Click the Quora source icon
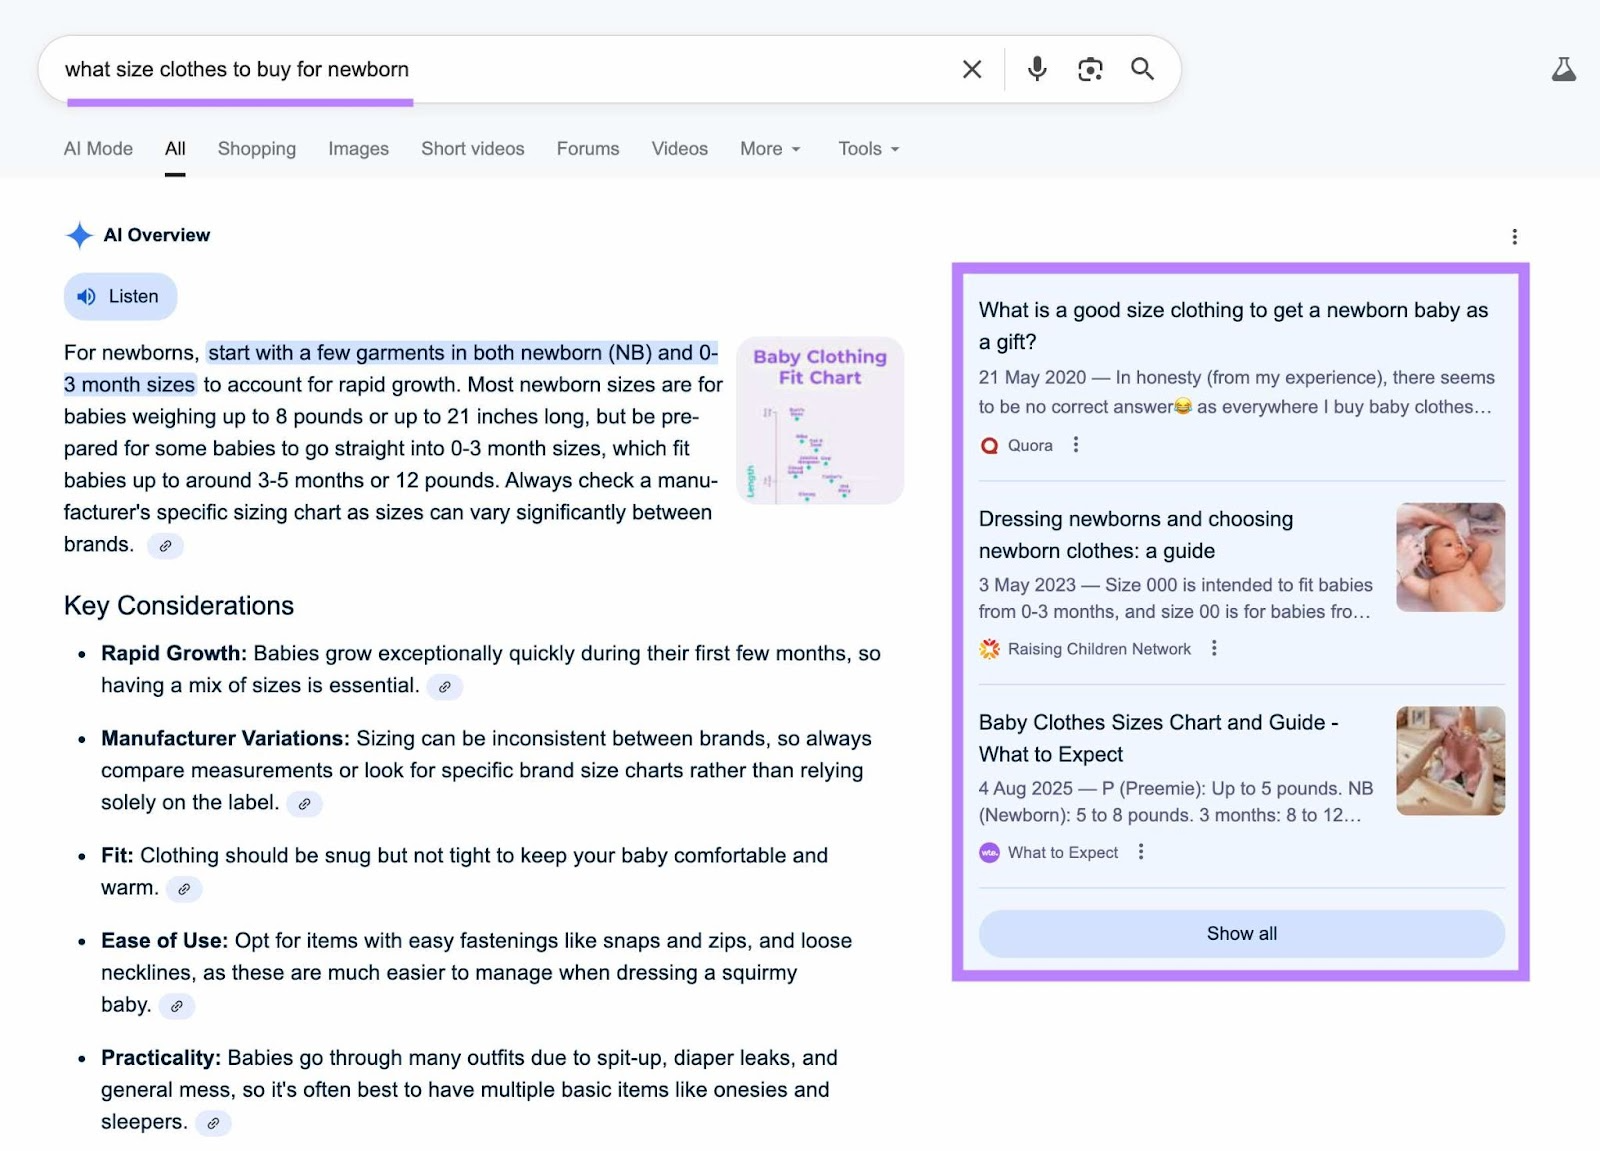 989,445
